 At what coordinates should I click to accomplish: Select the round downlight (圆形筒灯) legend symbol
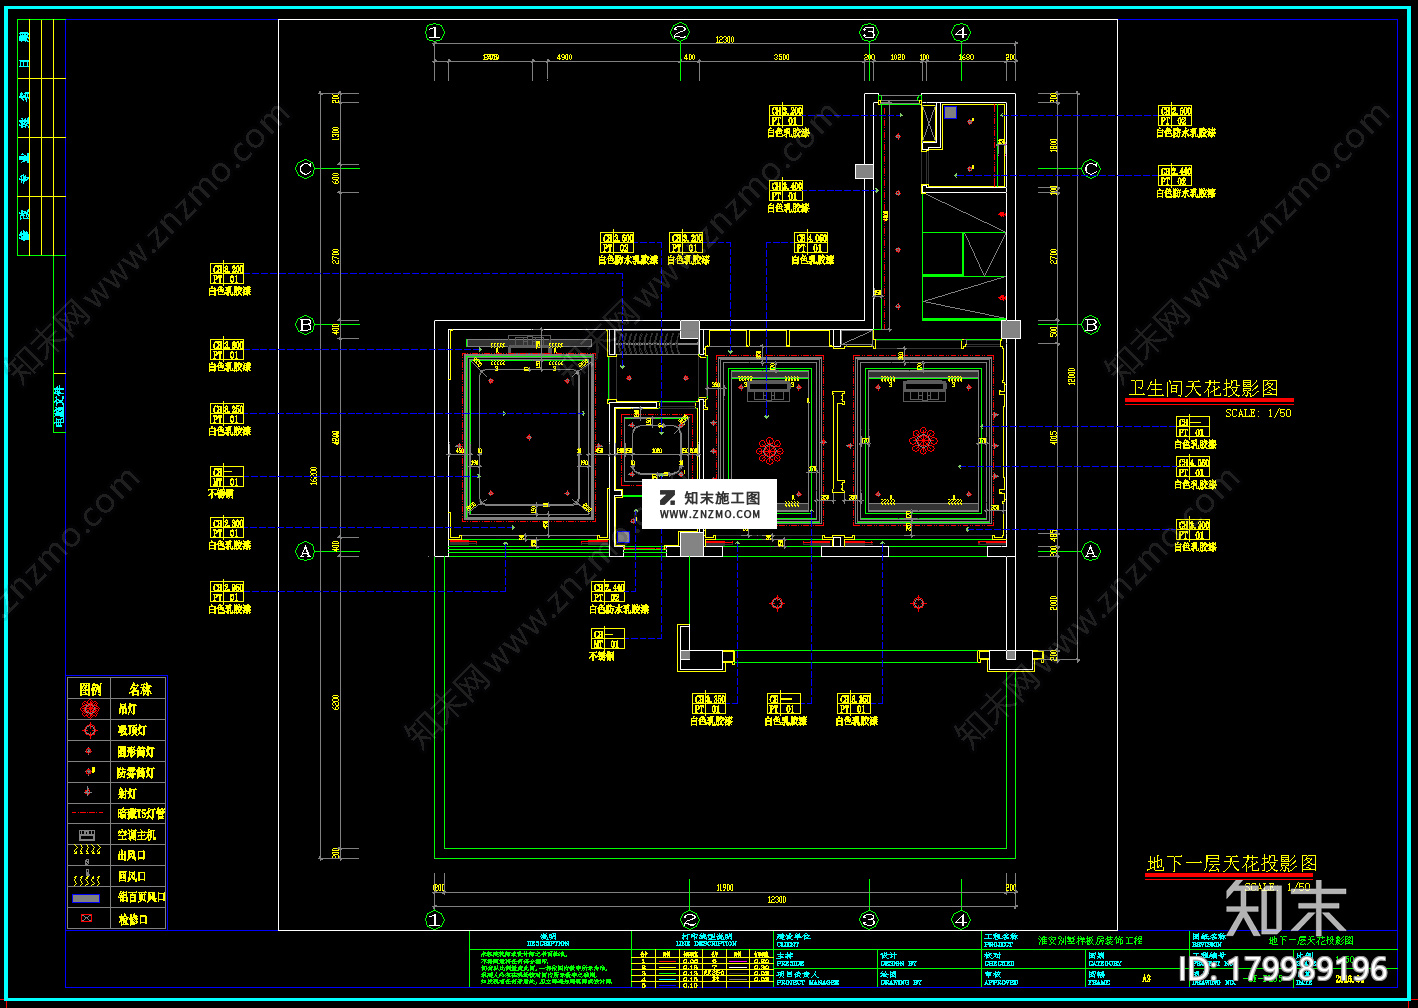[90, 750]
